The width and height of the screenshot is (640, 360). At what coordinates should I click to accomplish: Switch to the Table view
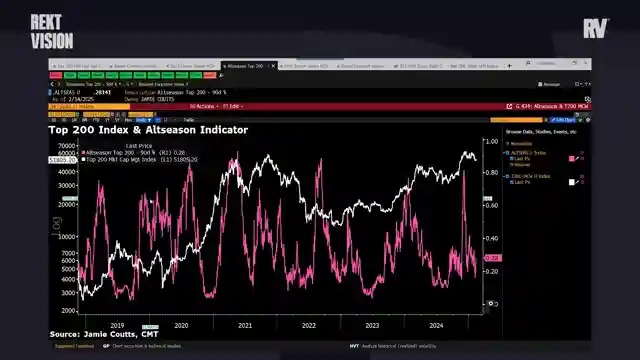click(189, 120)
